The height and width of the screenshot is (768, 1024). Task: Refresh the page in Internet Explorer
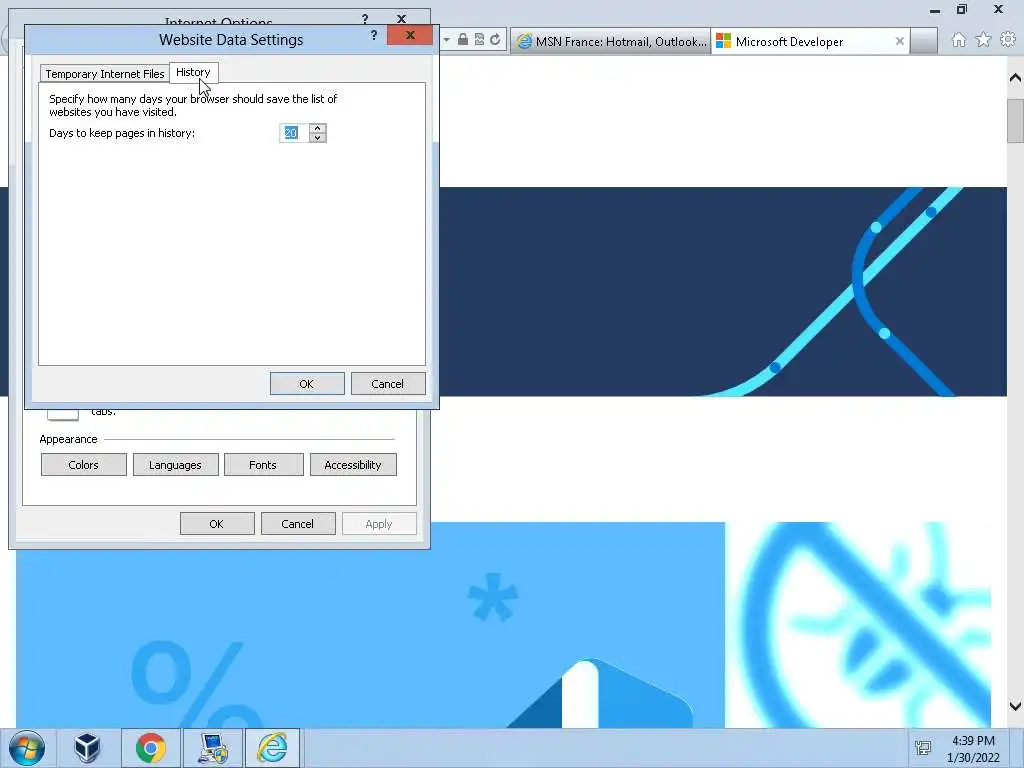tap(495, 40)
